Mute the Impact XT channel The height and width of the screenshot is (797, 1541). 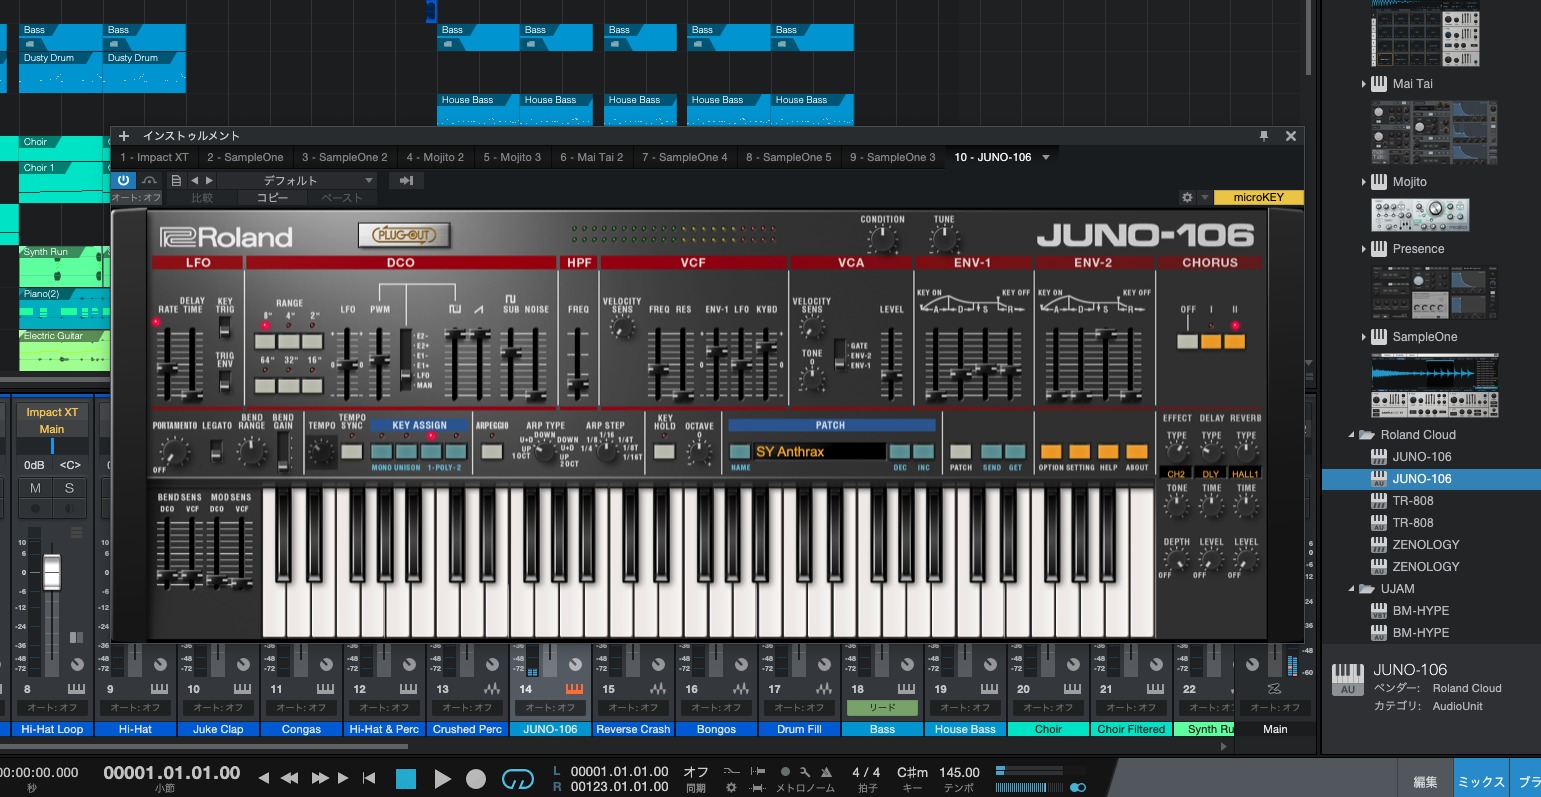pyautogui.click(x=36, y=488)
